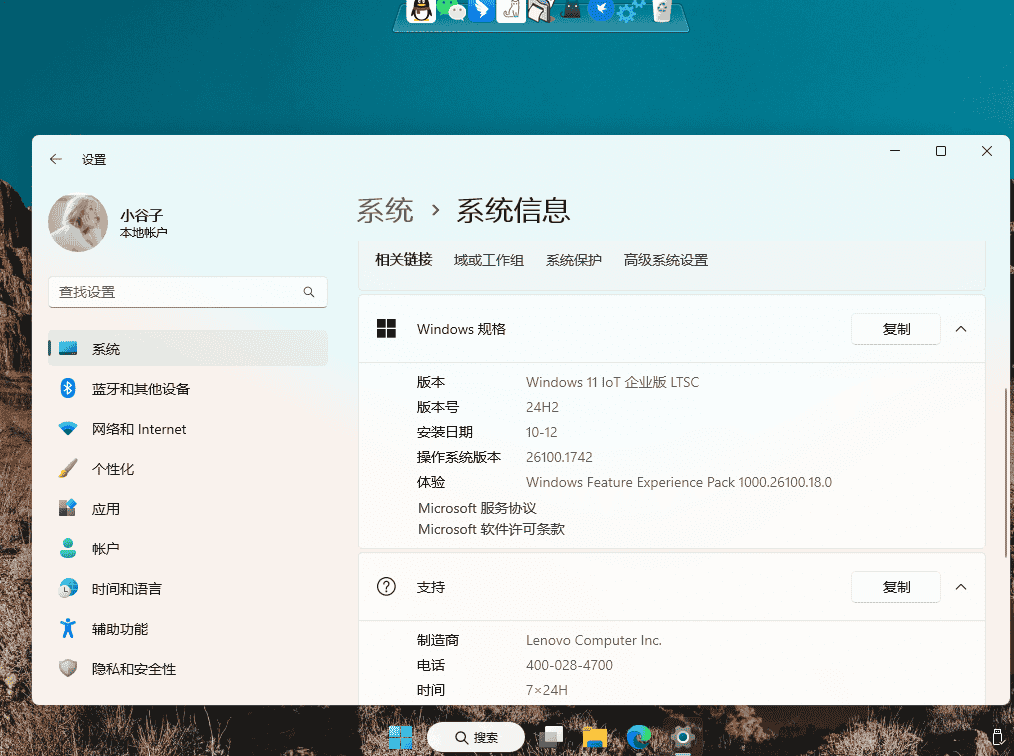Launch Microsoft Edge from the taskbar
Screen dimensions: 1014x756
638,737
